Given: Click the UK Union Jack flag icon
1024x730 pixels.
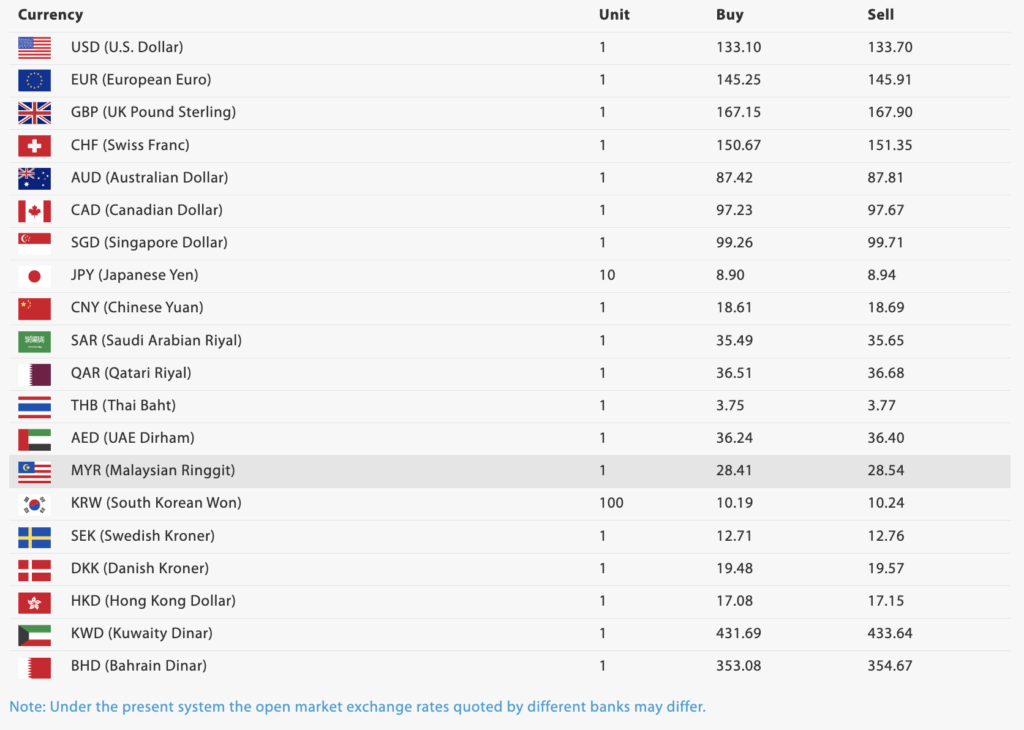Looking at the screenshot, I should pyautogui.click(x=34, y=112).
